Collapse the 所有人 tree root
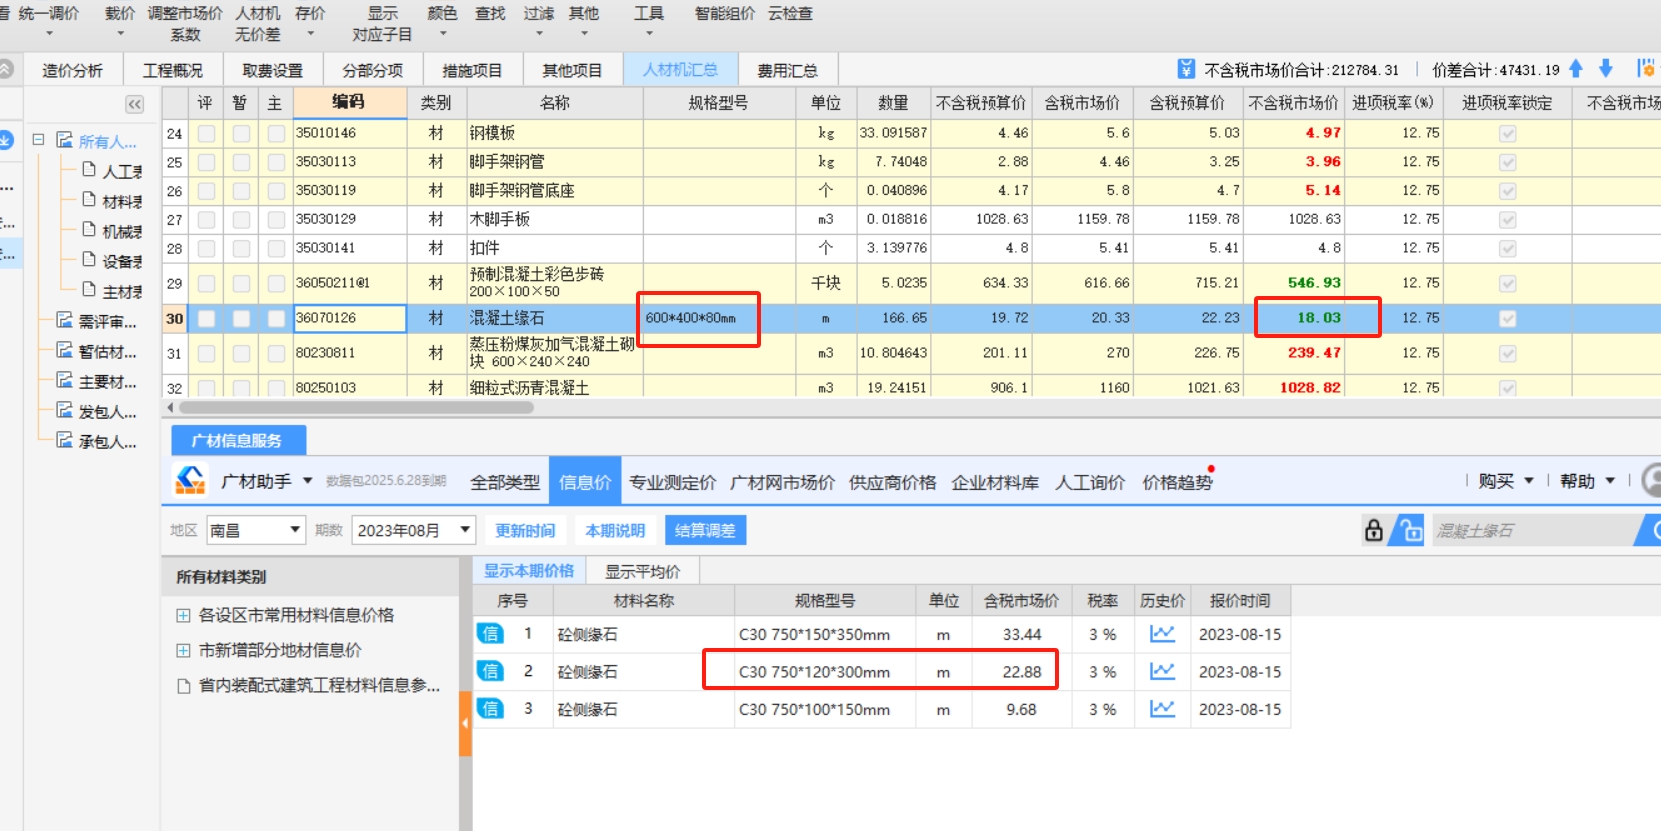Viewport: 1661px width, 831px height. [x=38, y=140]
